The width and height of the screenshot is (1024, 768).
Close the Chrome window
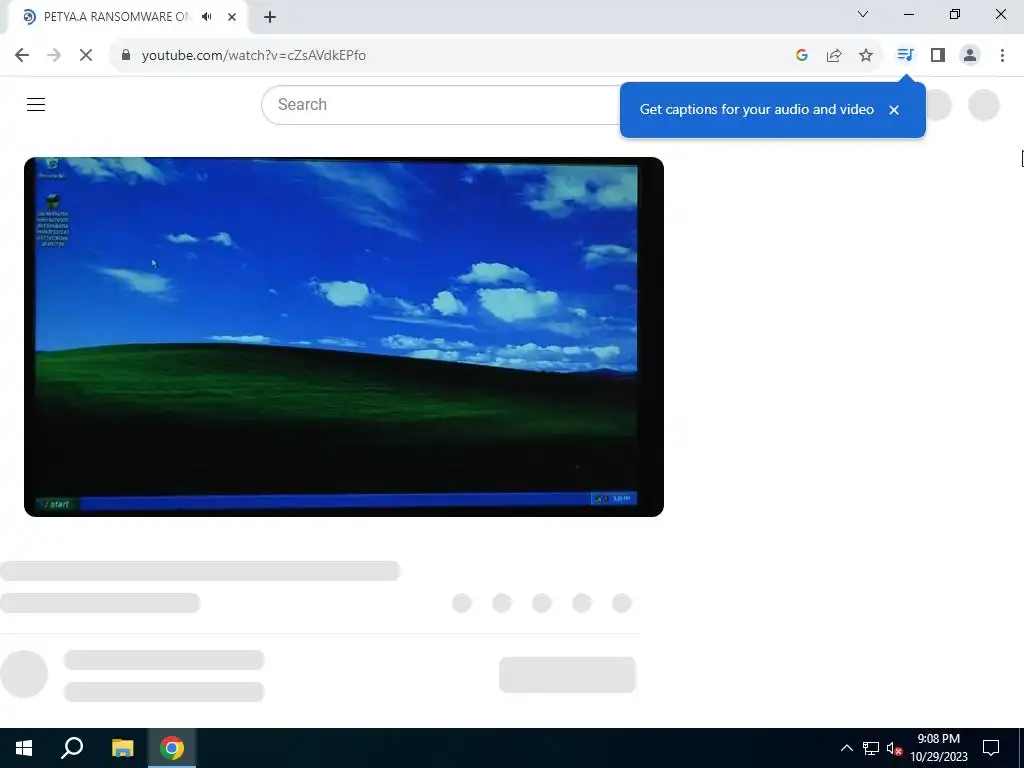click(1000, 14)
